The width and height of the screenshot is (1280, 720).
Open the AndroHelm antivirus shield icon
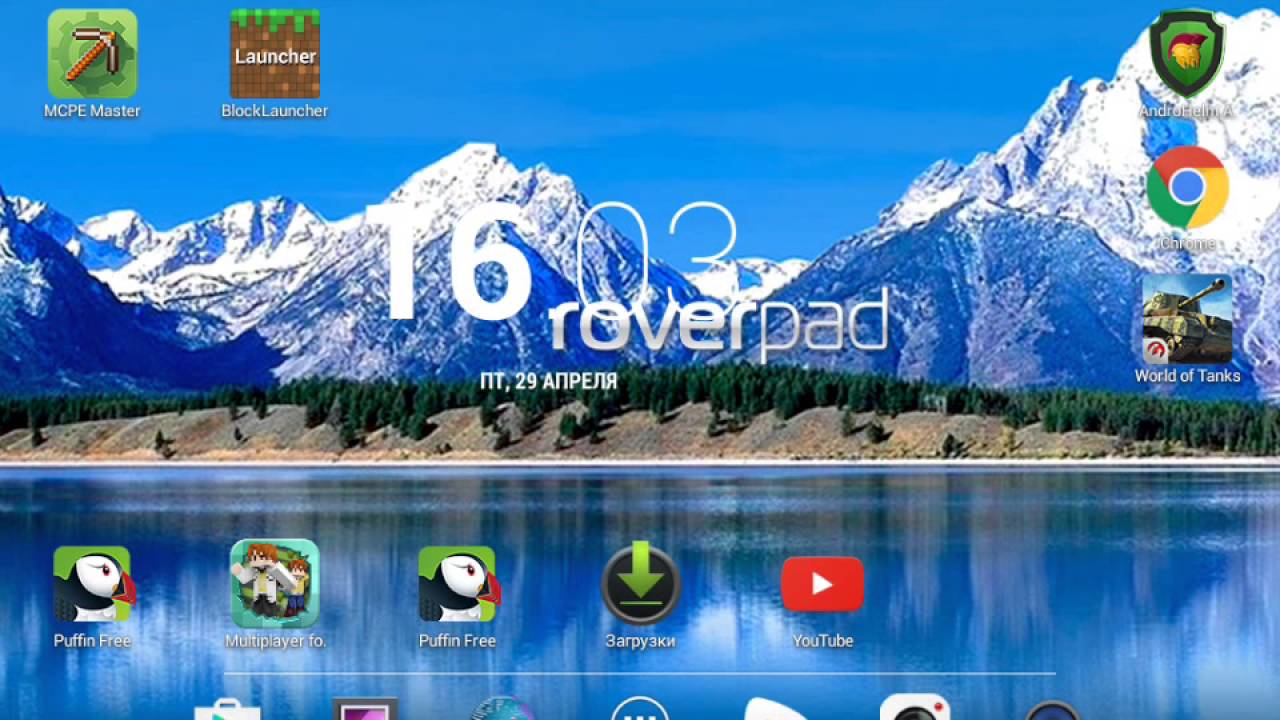[1187, 54]
